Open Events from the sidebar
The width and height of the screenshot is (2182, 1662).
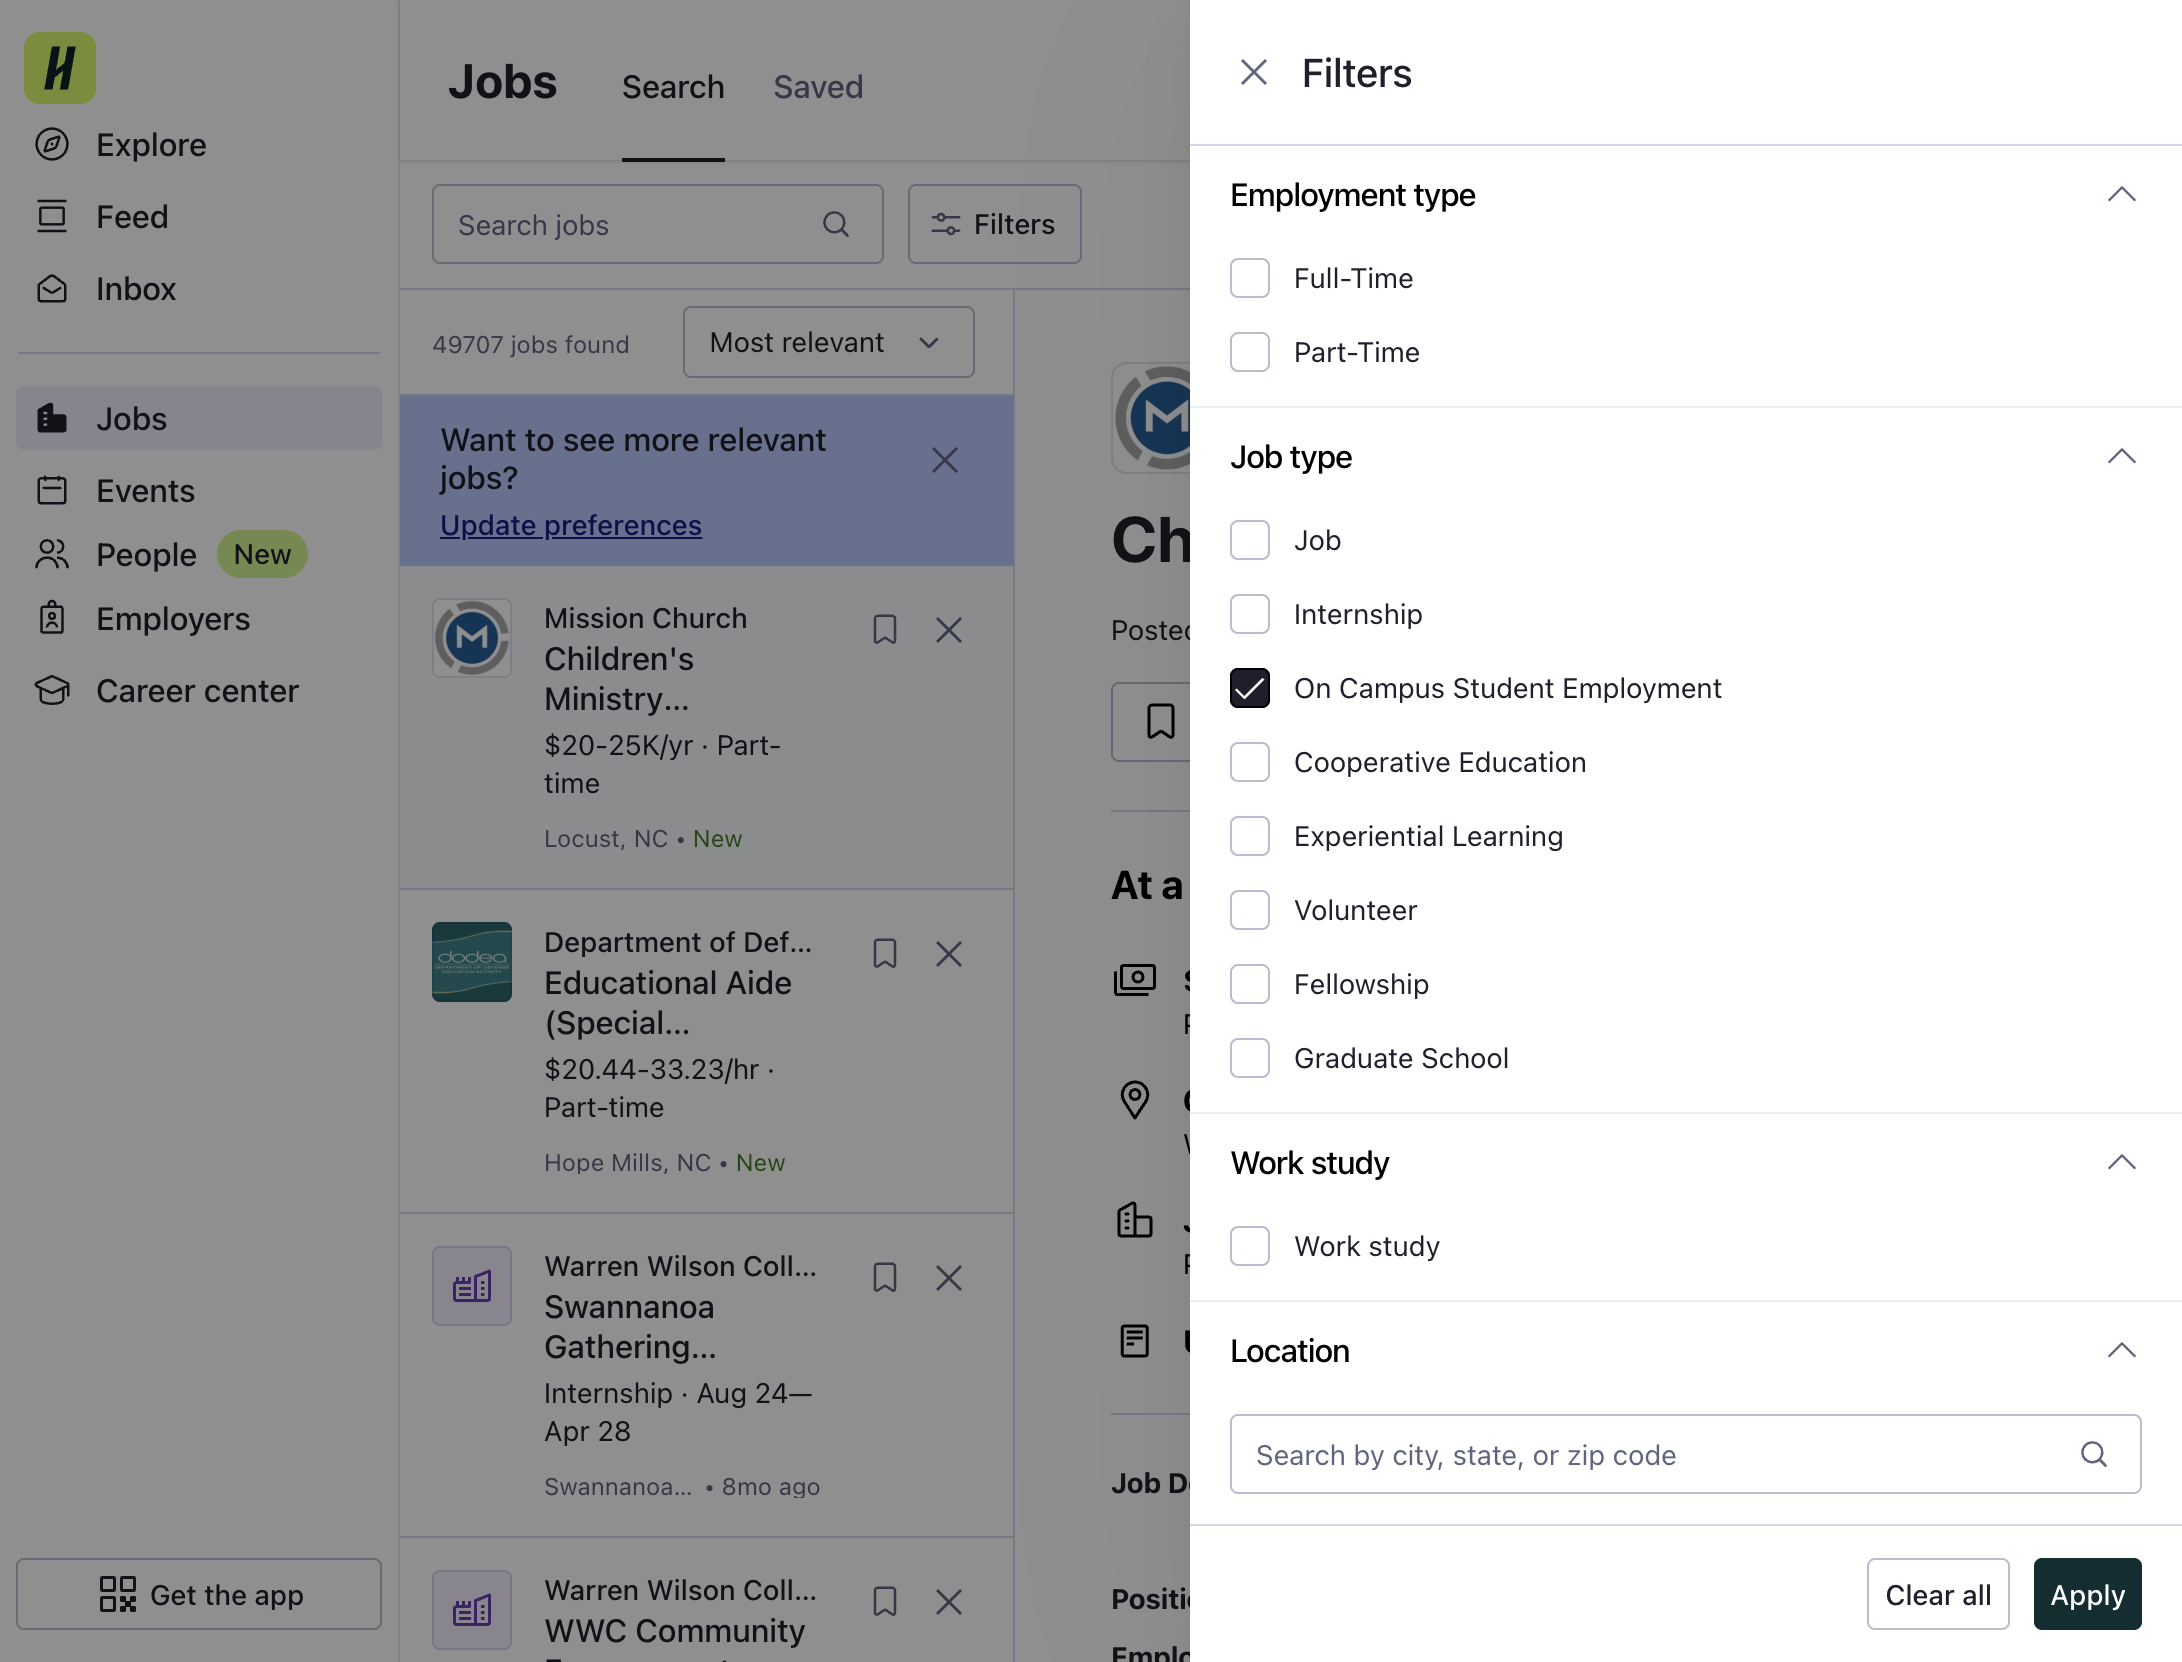(114, 491)
